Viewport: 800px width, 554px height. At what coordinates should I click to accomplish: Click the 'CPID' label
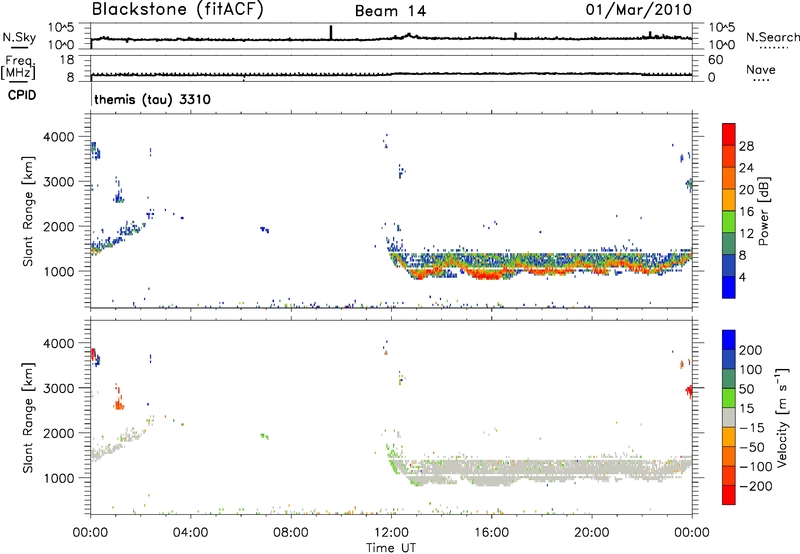(22, 95)
